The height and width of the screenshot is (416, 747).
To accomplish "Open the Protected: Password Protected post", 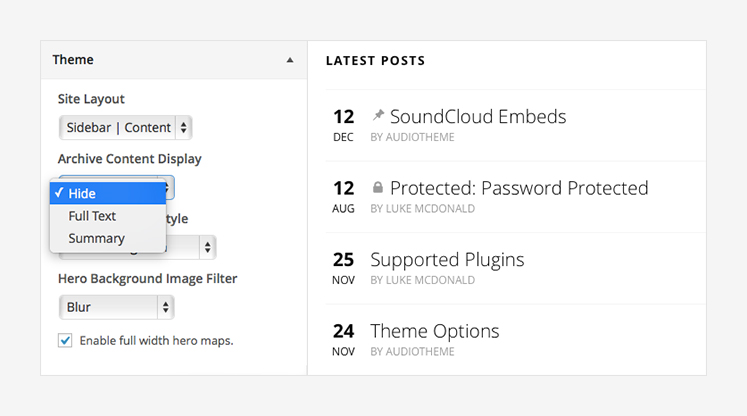I will (x=519, y=188).
